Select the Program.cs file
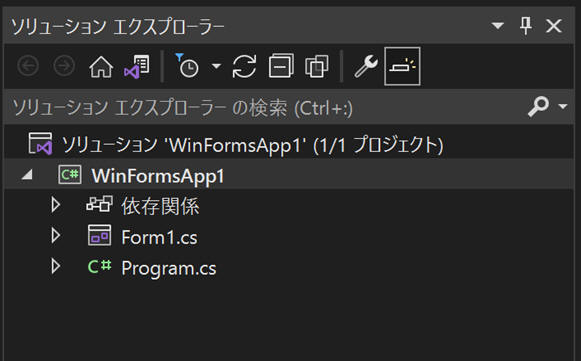Screen dimensions: 581x361 pos(169,268)
